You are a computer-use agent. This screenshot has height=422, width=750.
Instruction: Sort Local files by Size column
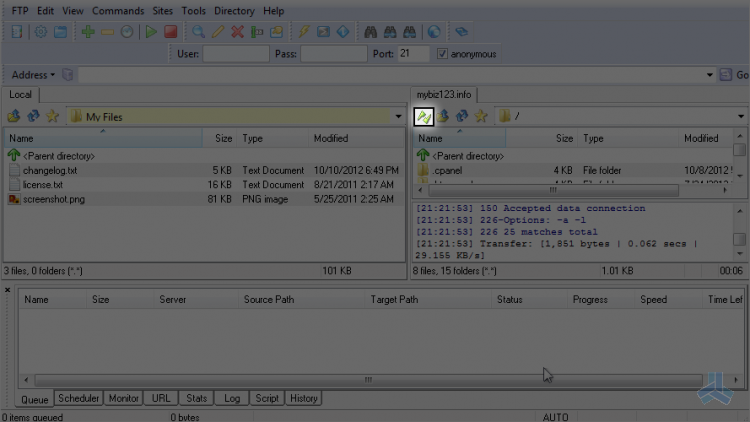pyautogui.click(x=220, y=138)
